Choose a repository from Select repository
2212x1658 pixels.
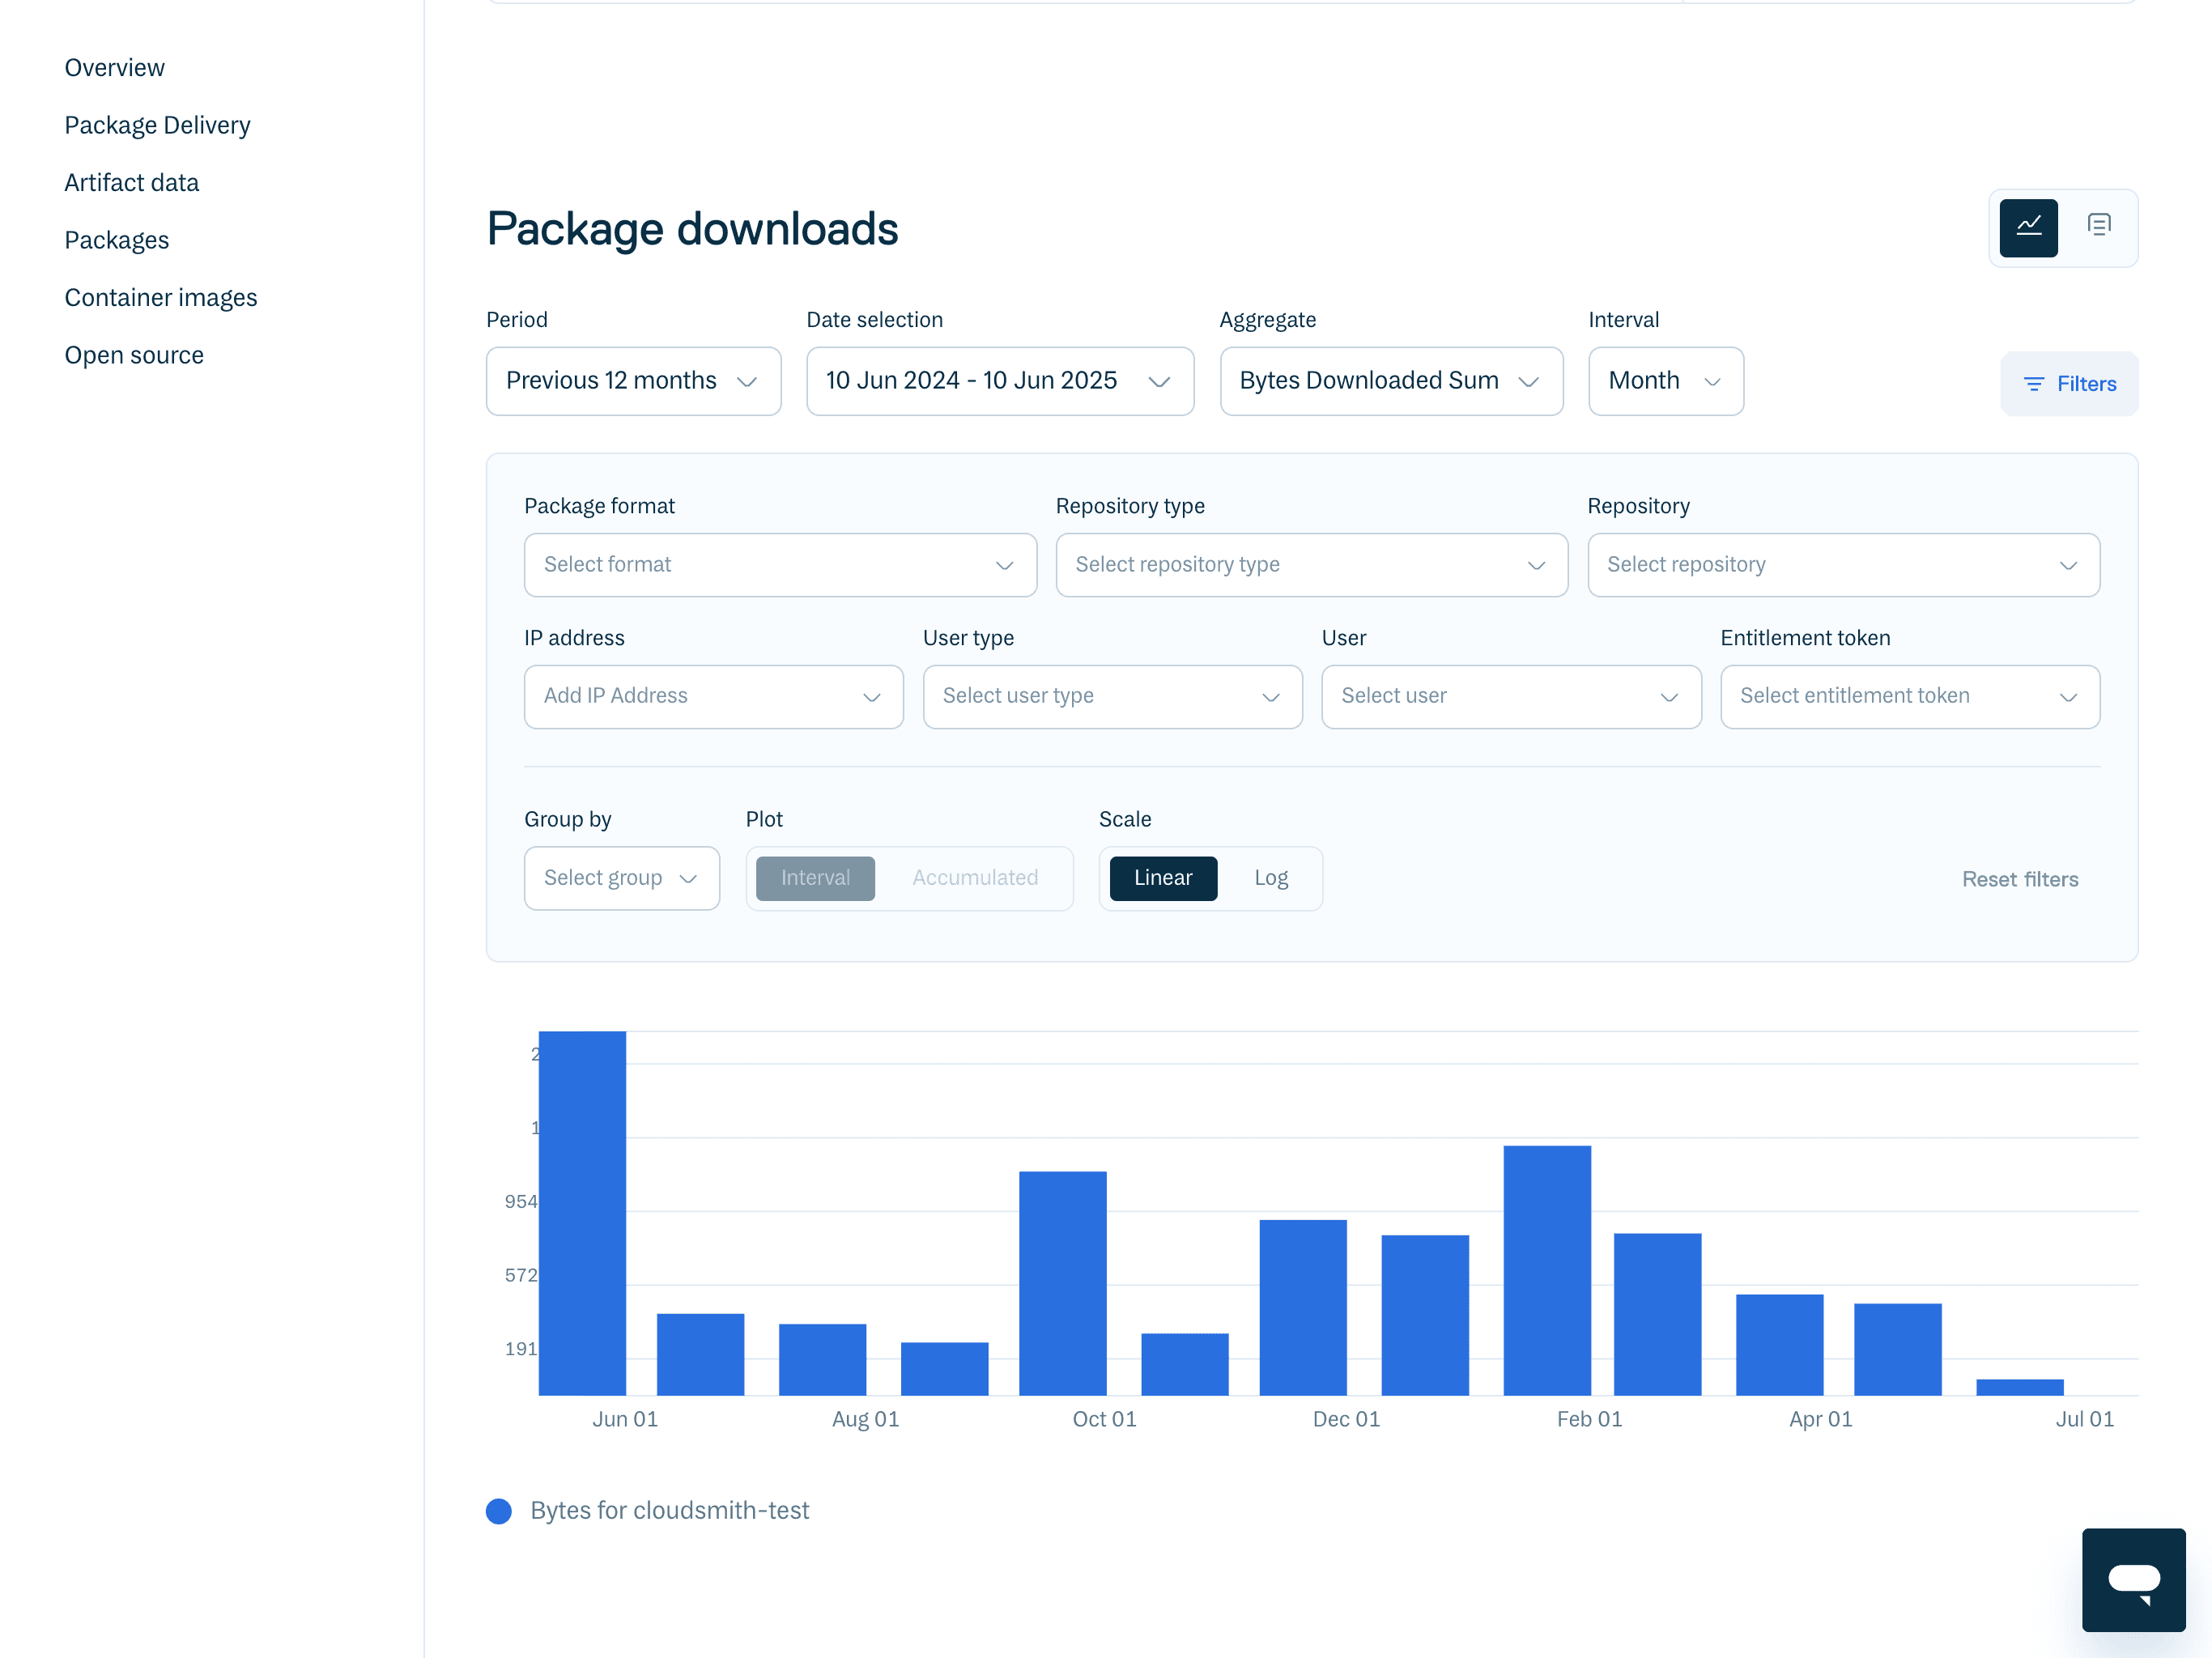(1843, 565)
